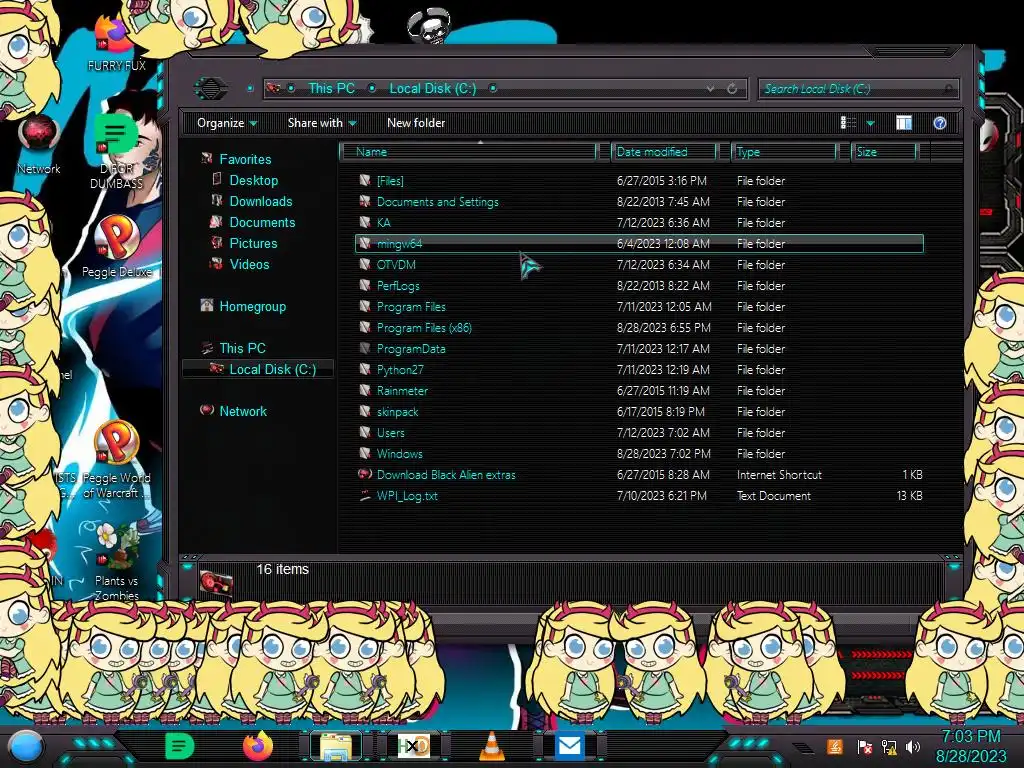1024x768 pixels.
Task: Select the Program Files (x86) folder
Action: point(424,327)
